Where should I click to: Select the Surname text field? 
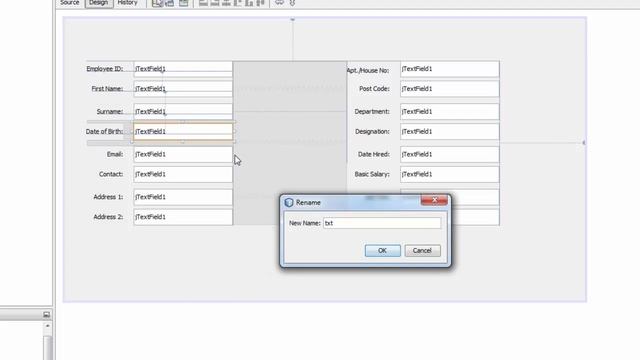[183, 111]
